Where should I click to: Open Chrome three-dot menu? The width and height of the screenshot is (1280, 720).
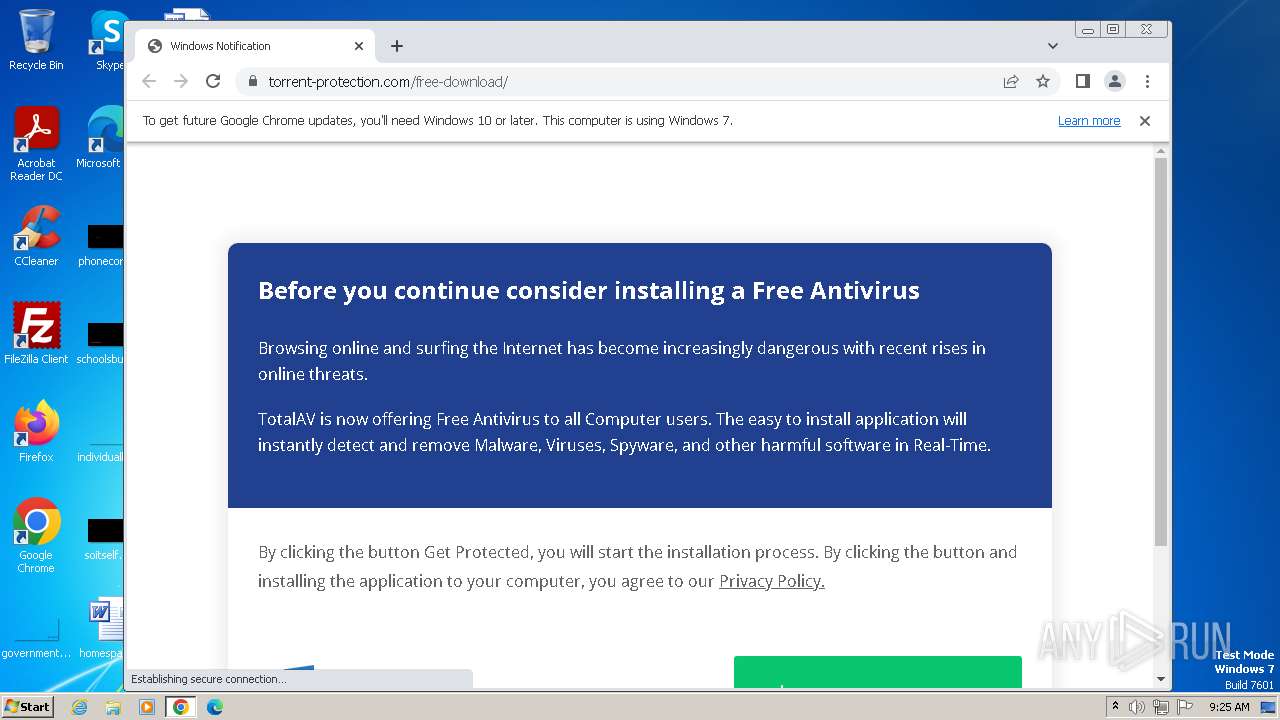[1147, 82]
